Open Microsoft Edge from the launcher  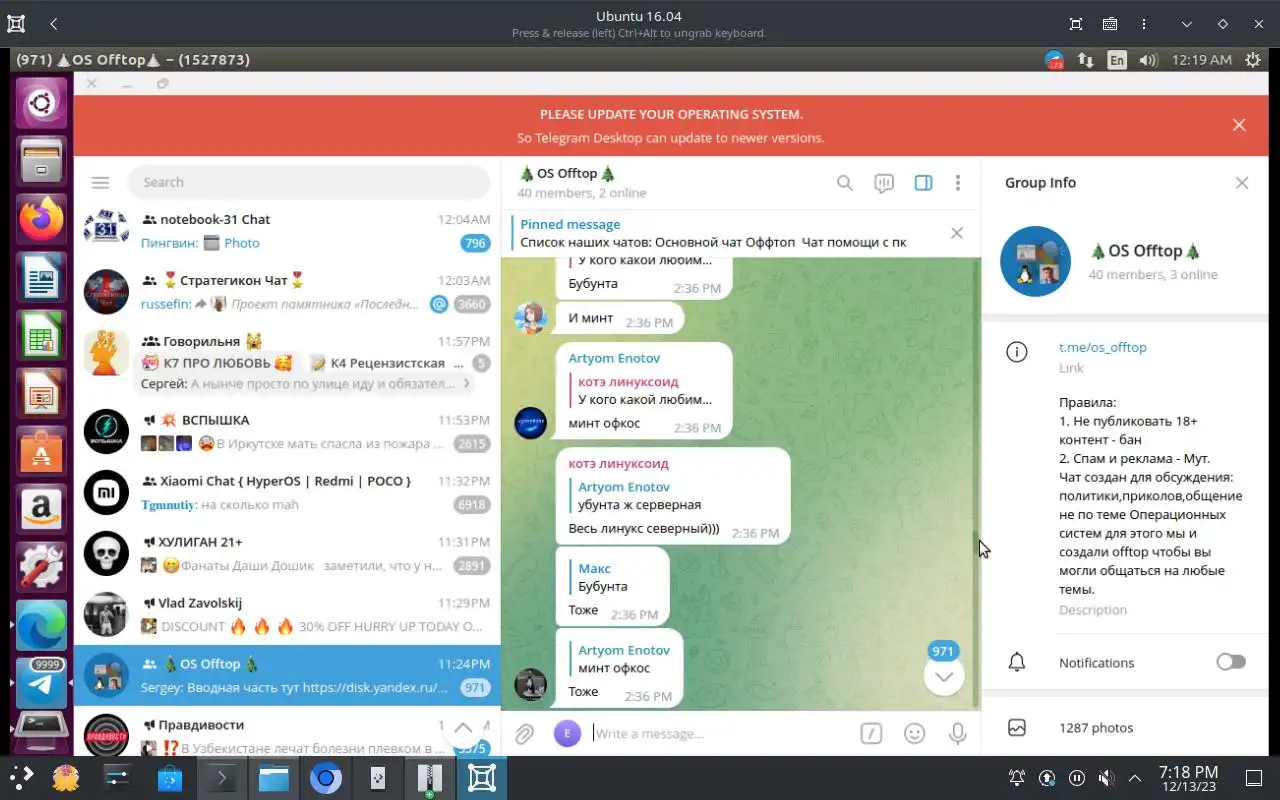coord(41,625)
